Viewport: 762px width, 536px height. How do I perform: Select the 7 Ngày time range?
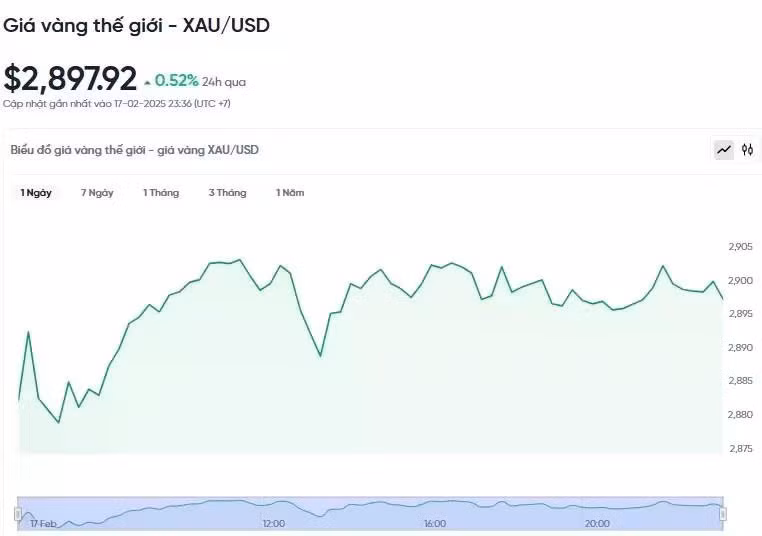coord(97,192)
